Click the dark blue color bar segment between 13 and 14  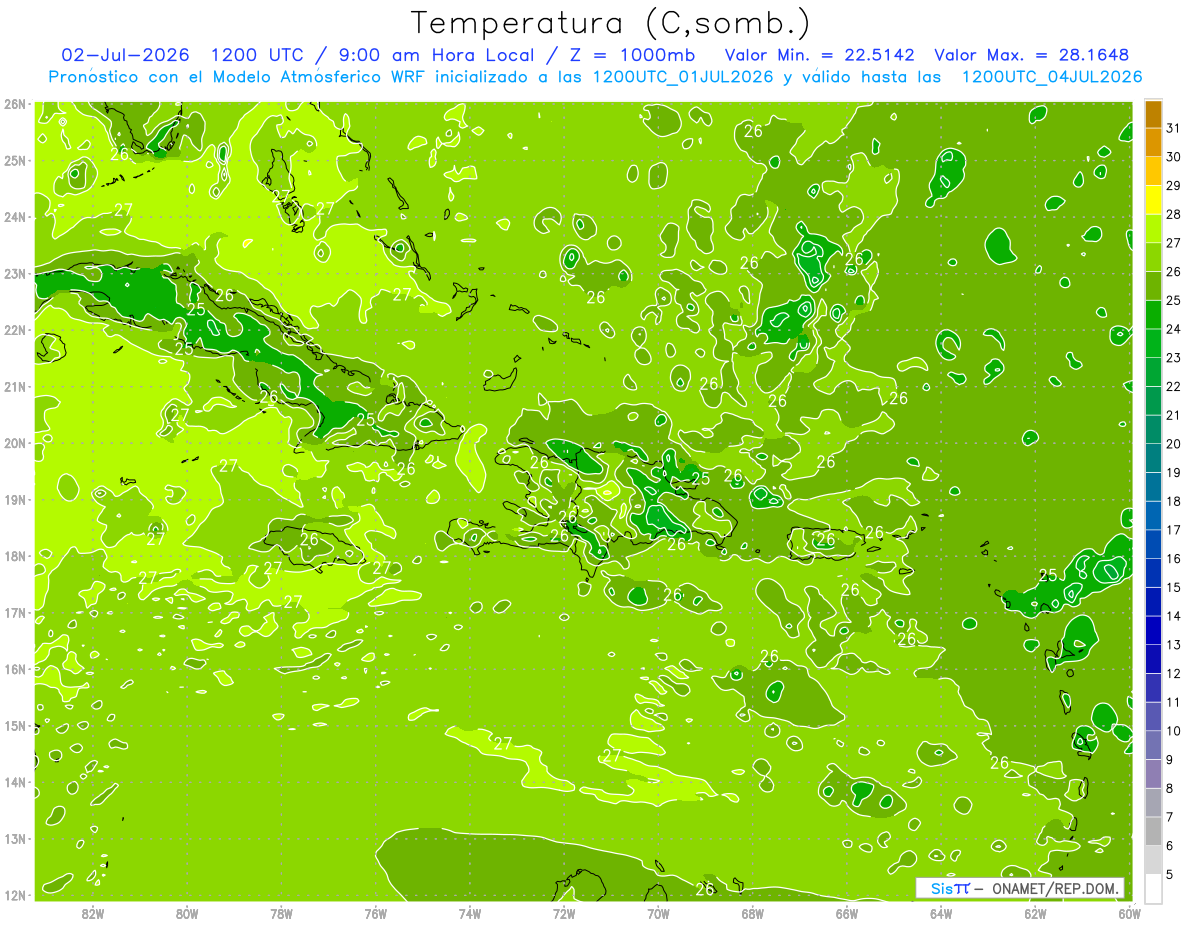click(x=1153, y=630)
